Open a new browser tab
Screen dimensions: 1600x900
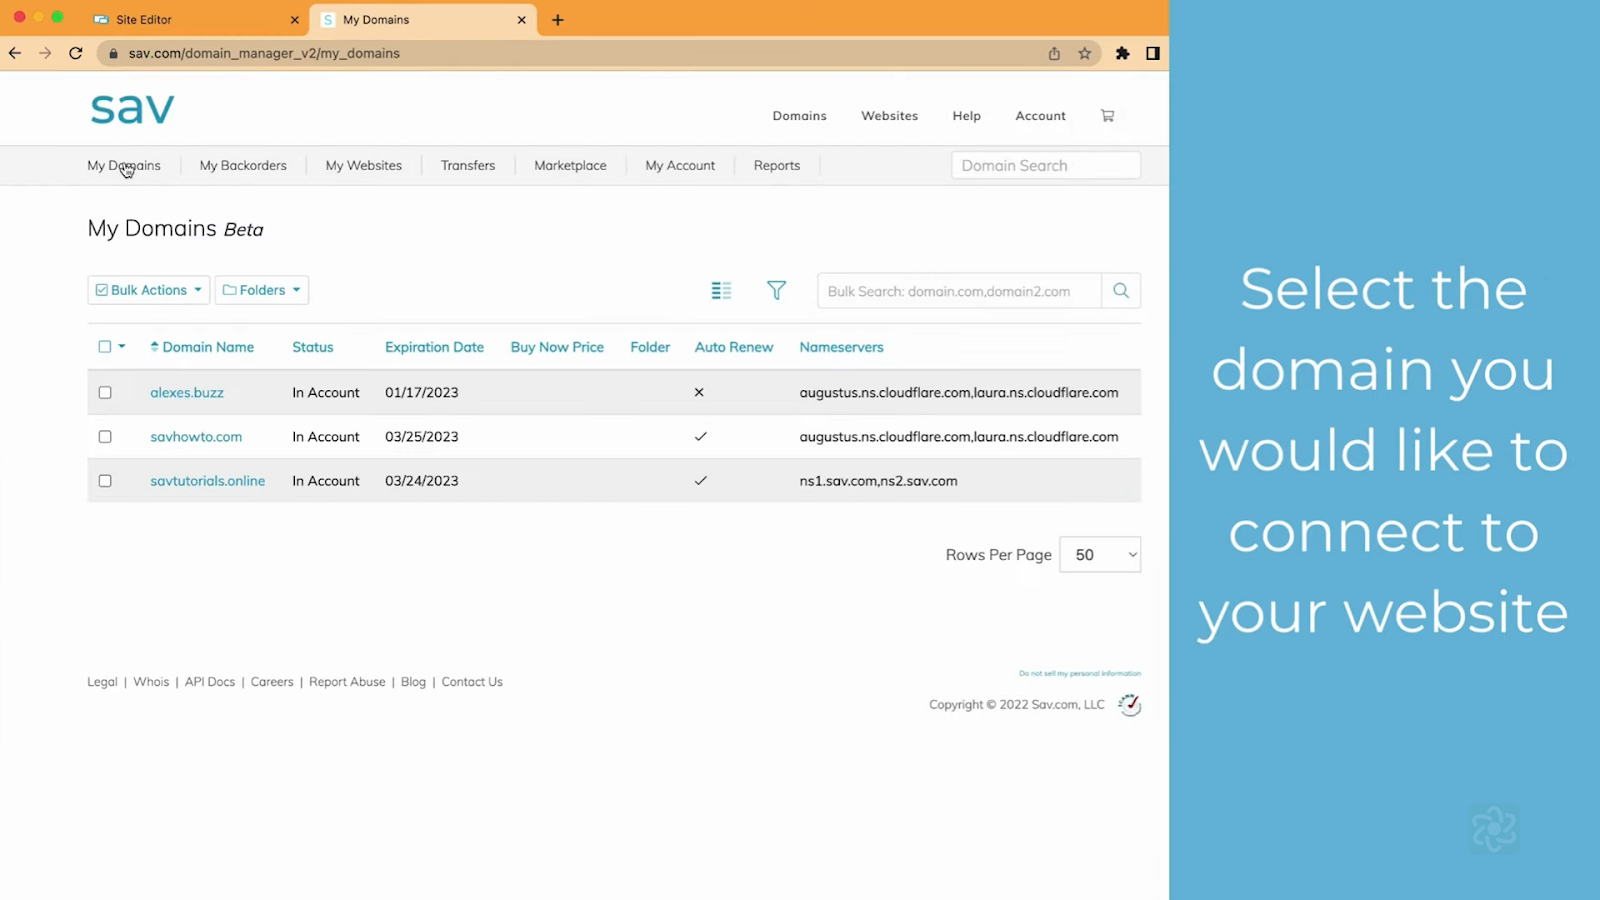(558, 20)
